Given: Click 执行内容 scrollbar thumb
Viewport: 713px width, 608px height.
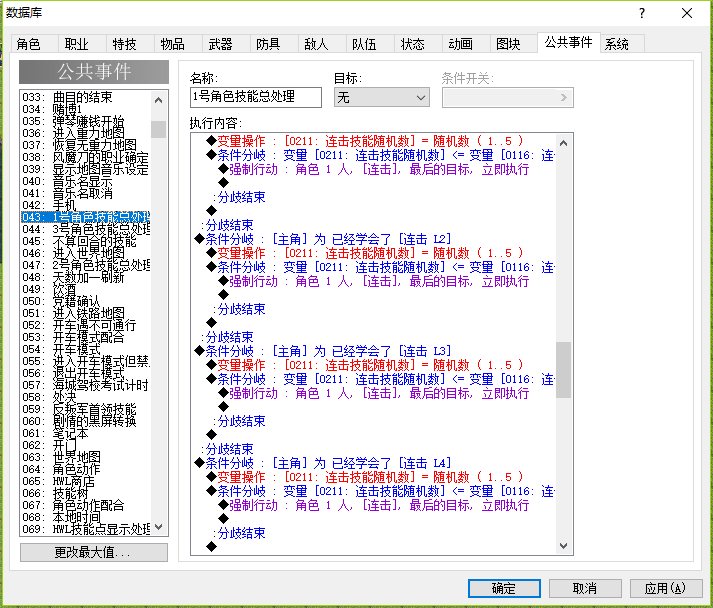Looking at the screenshot, I should [563, 370].
